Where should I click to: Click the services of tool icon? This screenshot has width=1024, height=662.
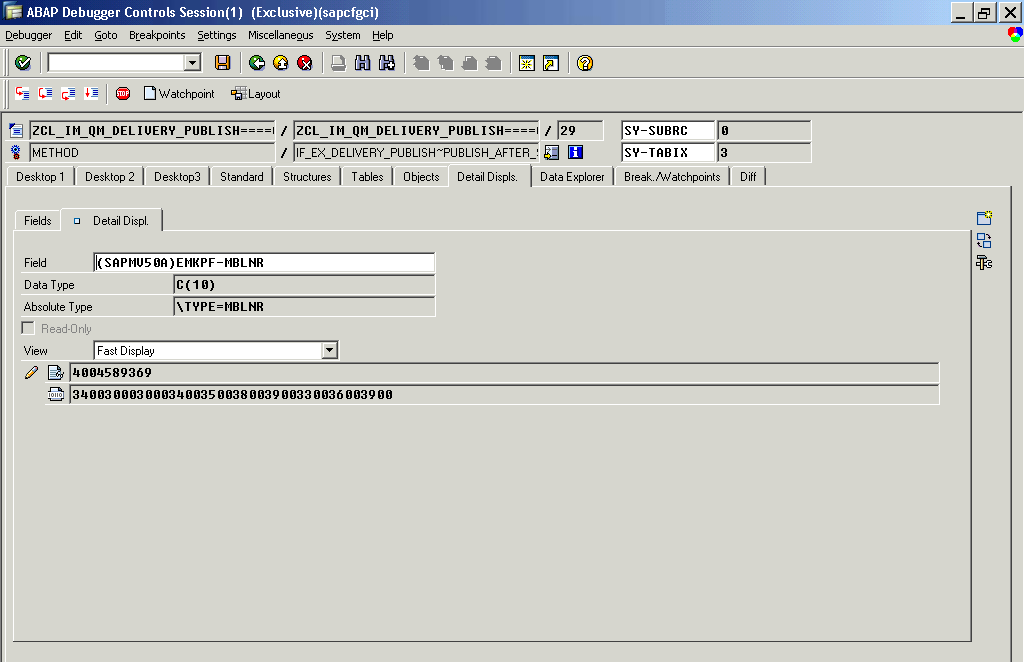[x=985, y=262]
